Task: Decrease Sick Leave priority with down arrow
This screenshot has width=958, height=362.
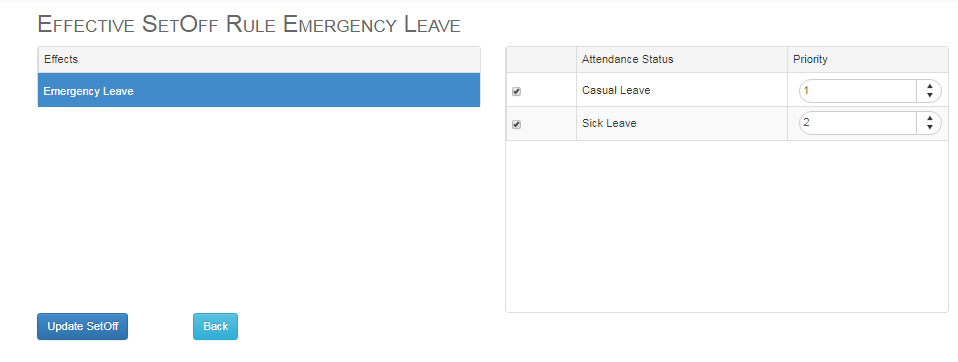Action: pyautogui.click(x=929, y=127)
